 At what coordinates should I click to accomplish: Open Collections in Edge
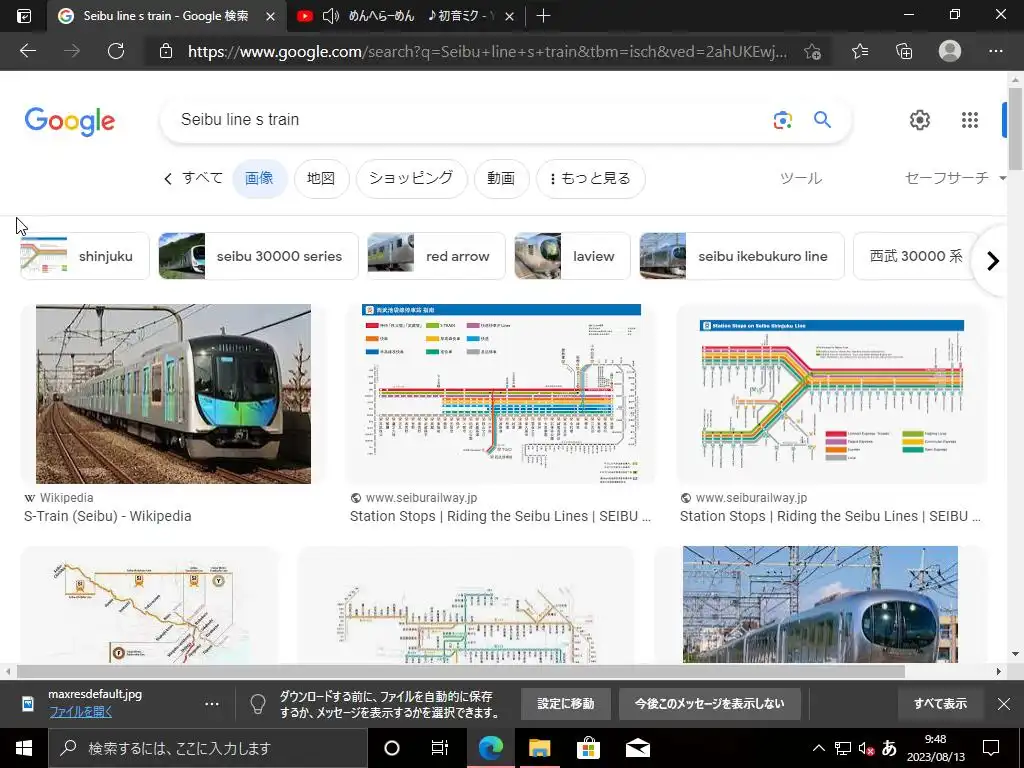click(904, 51)
